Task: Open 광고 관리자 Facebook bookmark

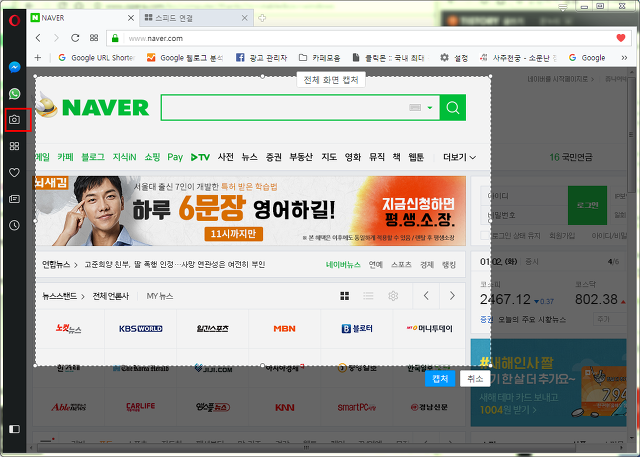Action: [x=262, y=58]
